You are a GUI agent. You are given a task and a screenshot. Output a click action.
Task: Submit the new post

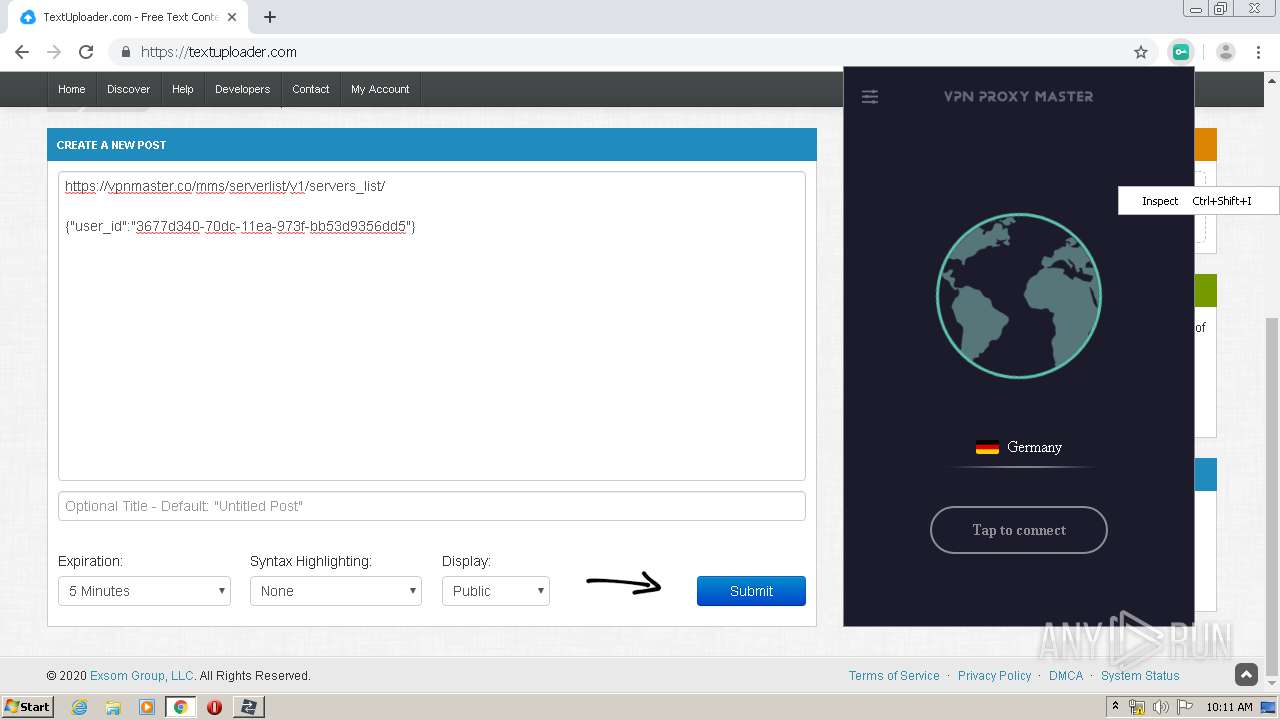[x=751, y=591]
